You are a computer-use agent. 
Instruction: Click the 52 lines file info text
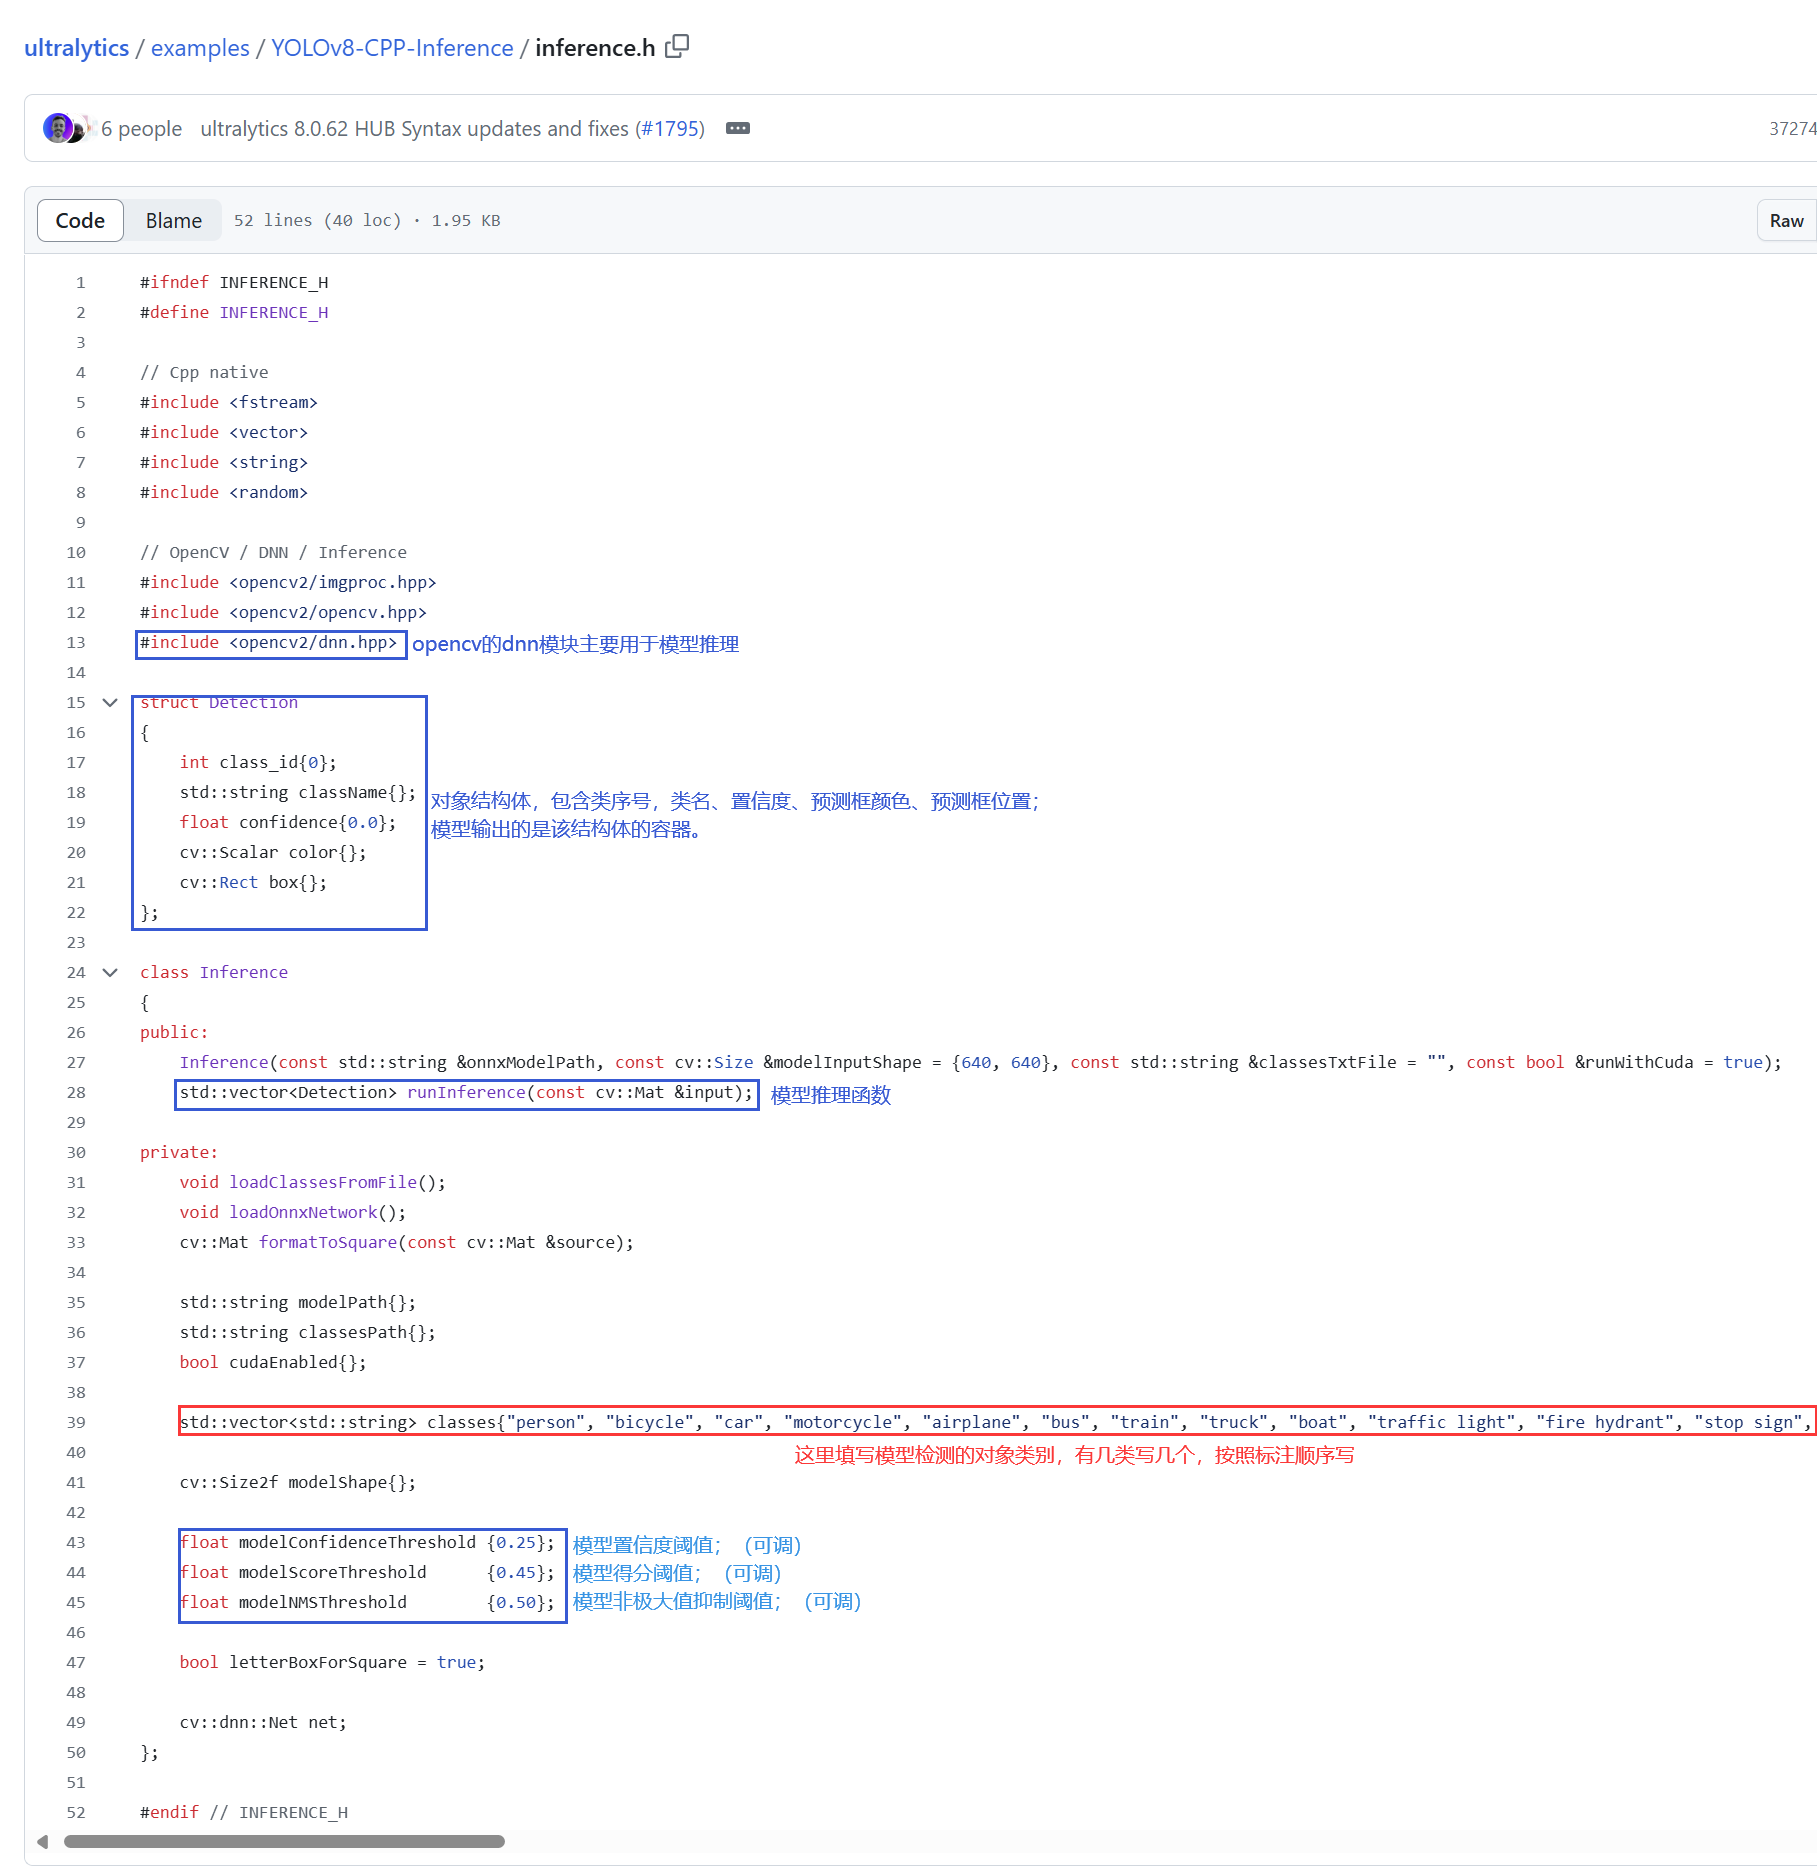pos(367,220)
